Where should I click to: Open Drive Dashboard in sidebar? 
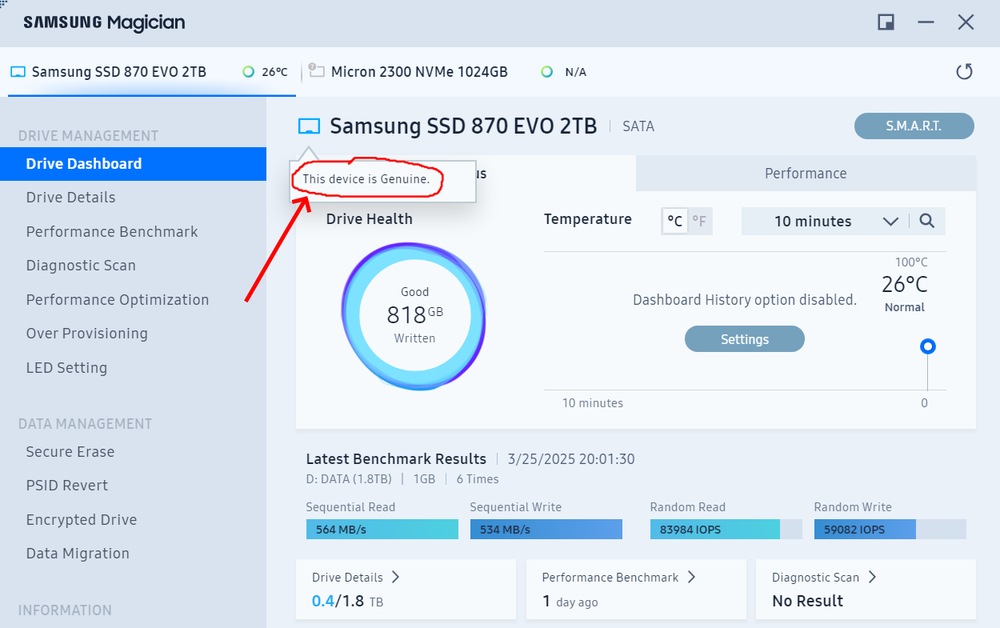[x=133, y=164]
